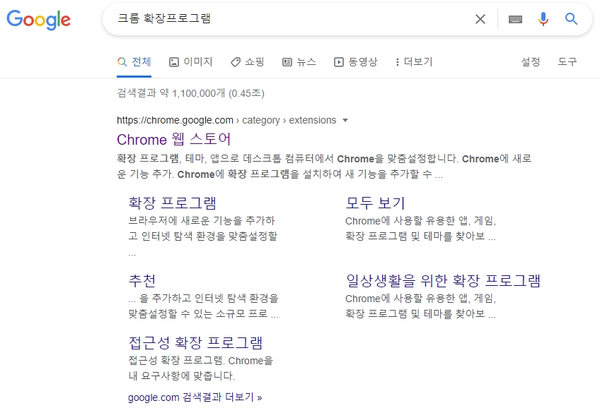Open the 도구 search tools

click(x=567, y=62)
